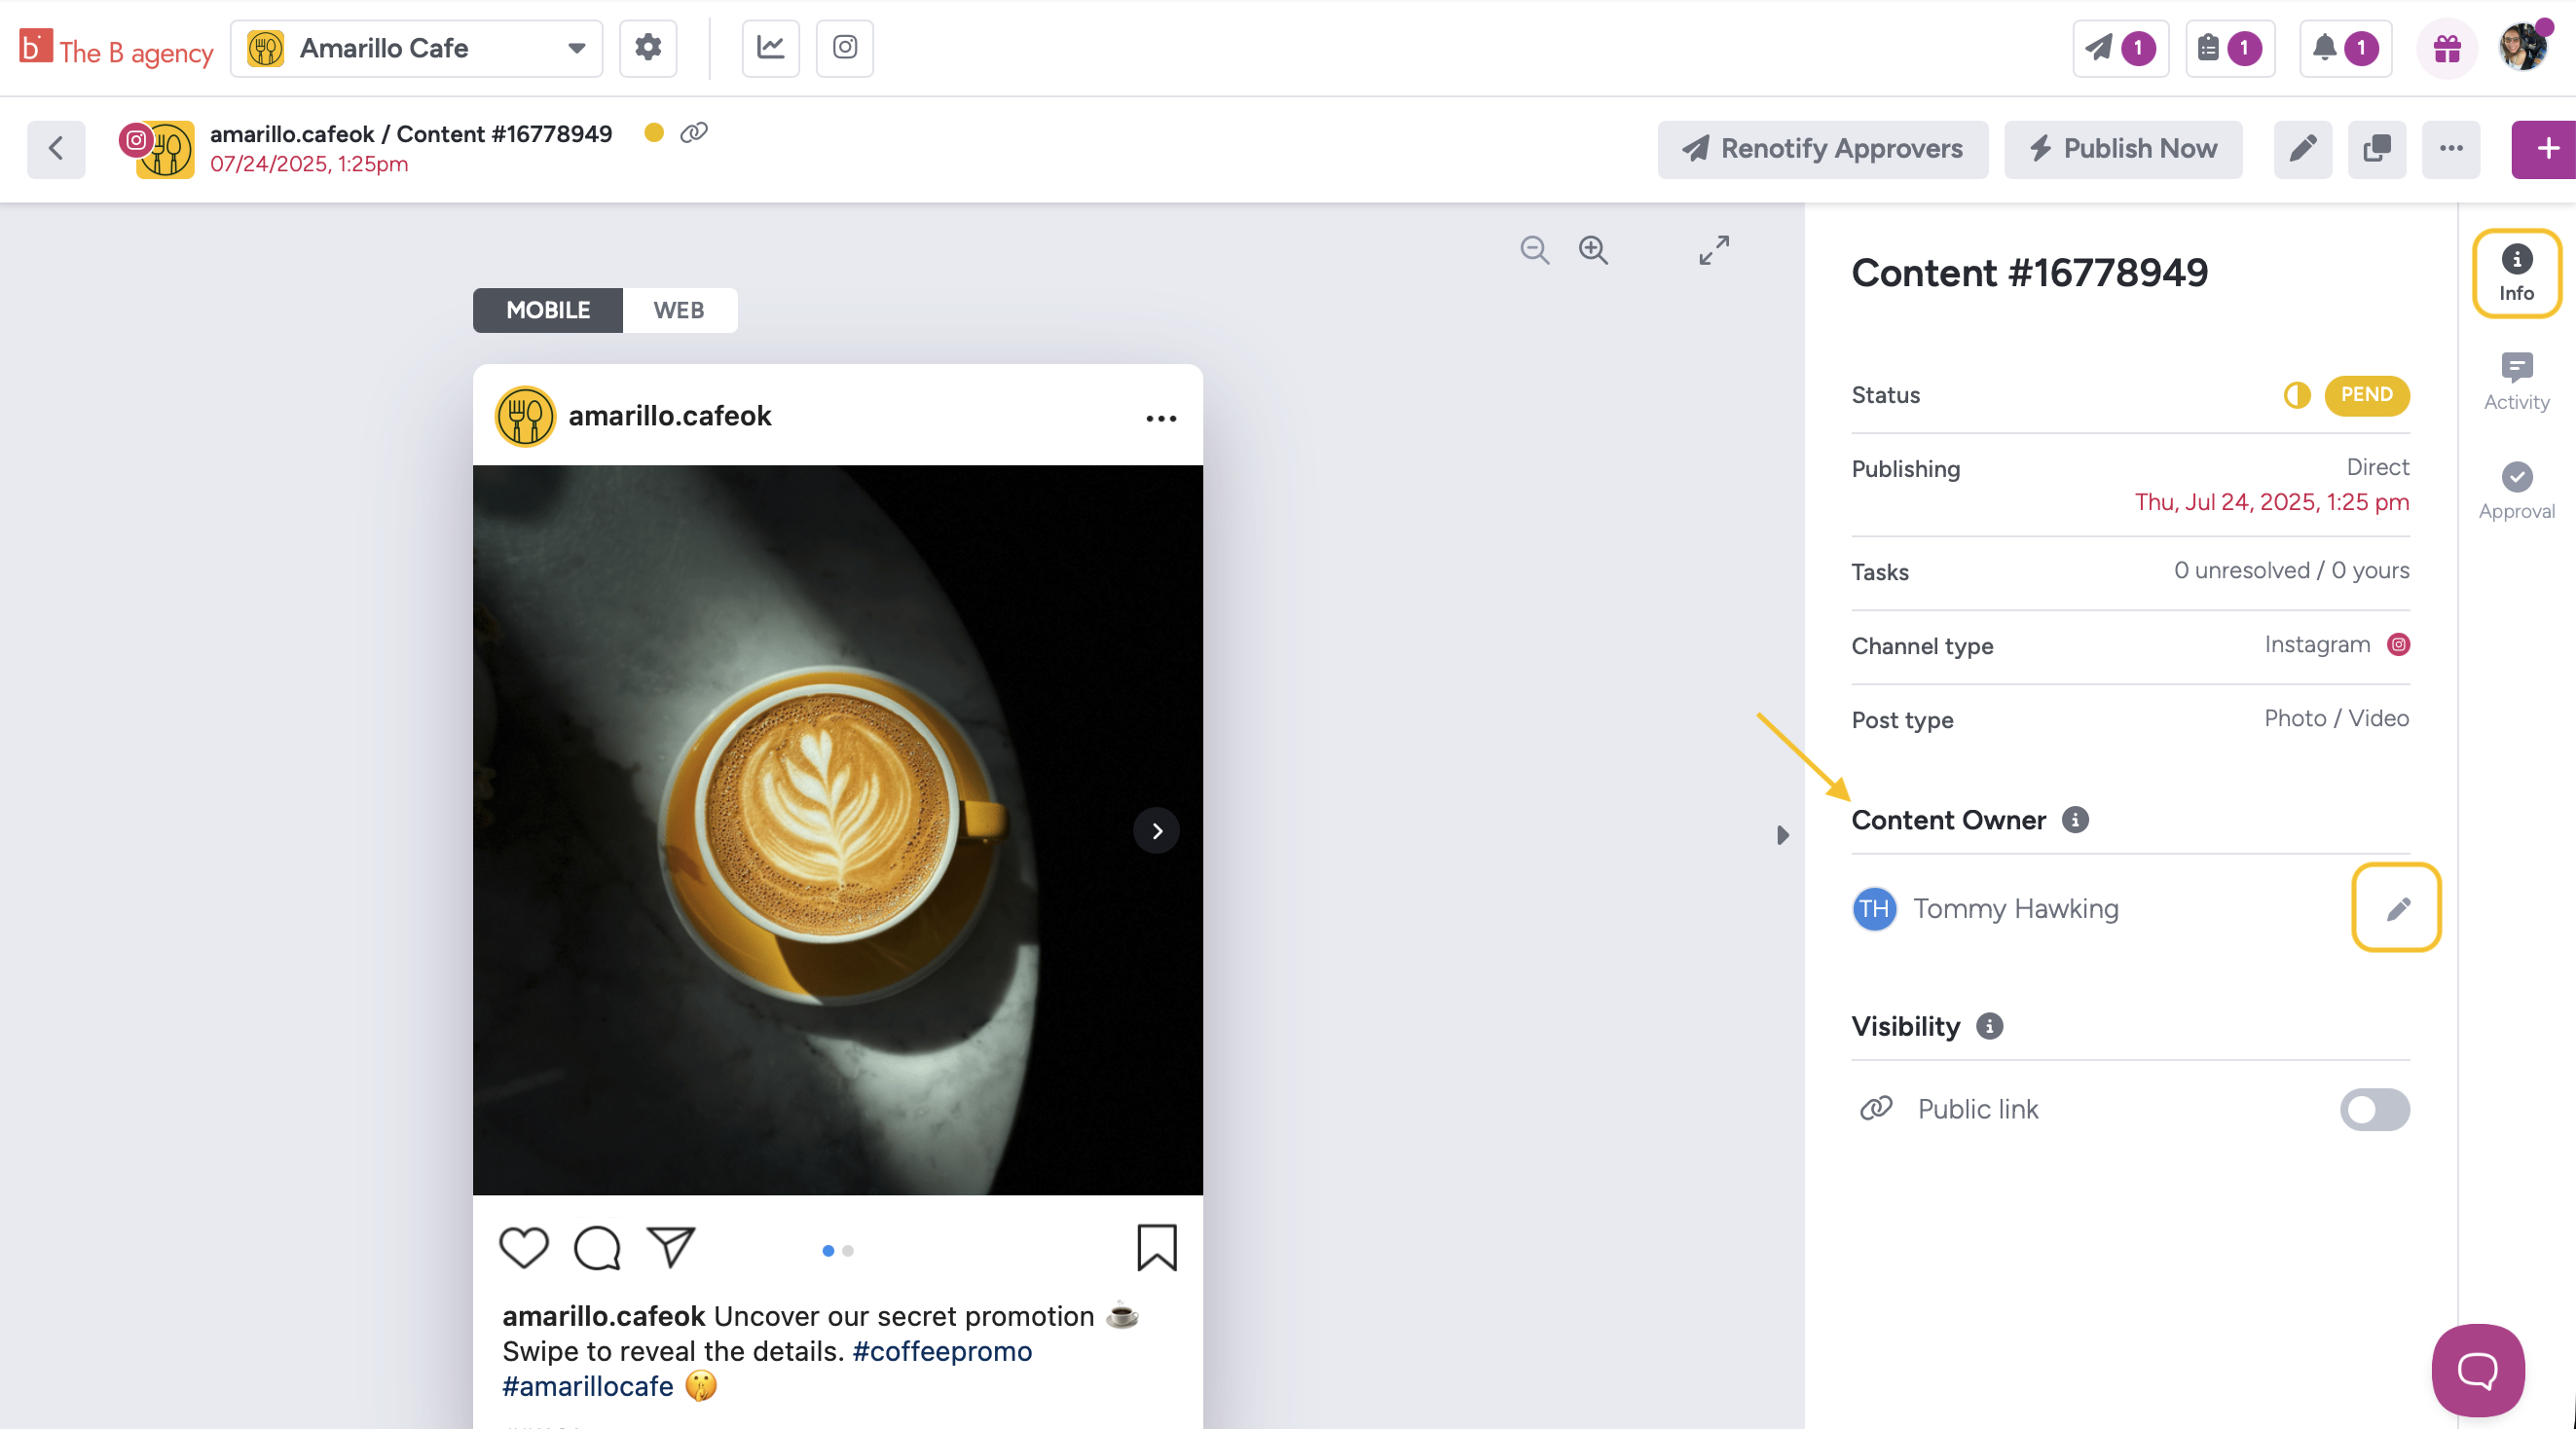The width and height of the screenshot is (2576, 1429).
Task: Open the three-dot more options menu
Action: click(x=2450, y=149)
